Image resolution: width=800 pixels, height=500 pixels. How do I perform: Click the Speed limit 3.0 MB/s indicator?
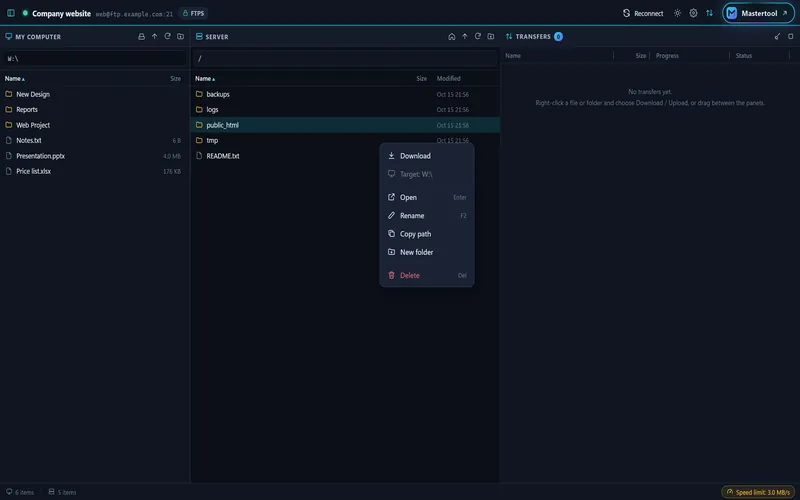759,492
